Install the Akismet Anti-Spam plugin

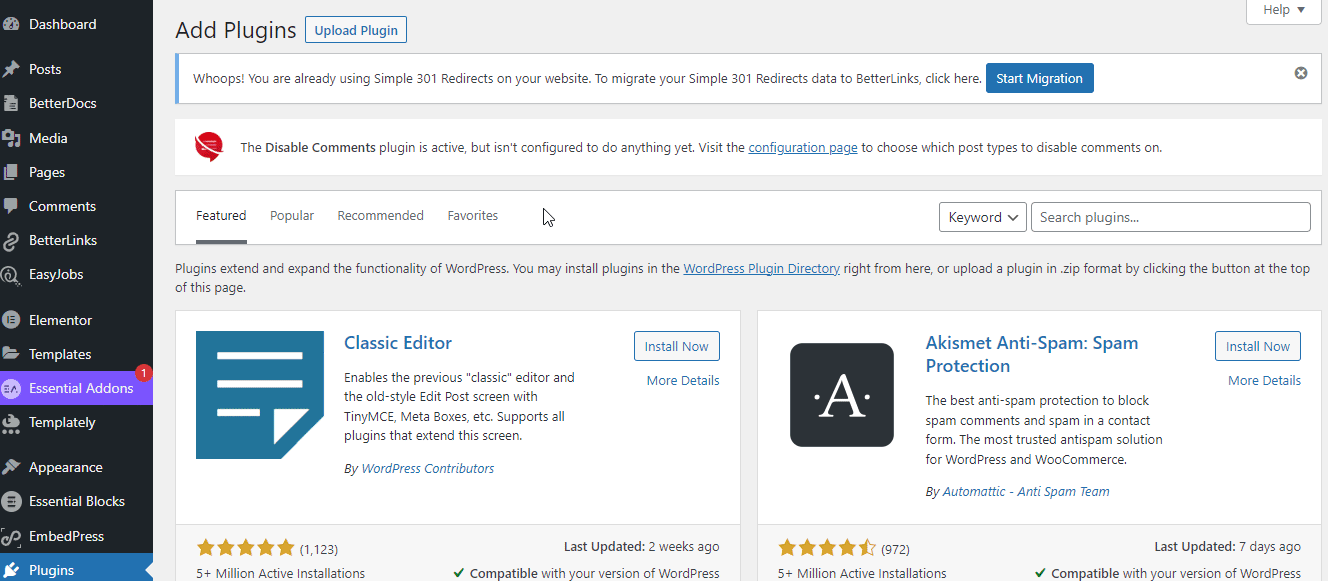[x=1258, y=346]
